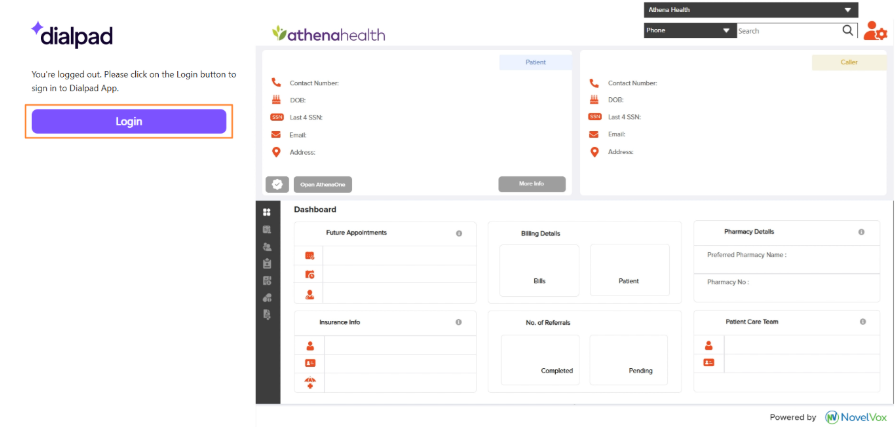Viewport: 895px width, 427px height.
Task: Click Caller panel phone icon
Action: (594, 83)
